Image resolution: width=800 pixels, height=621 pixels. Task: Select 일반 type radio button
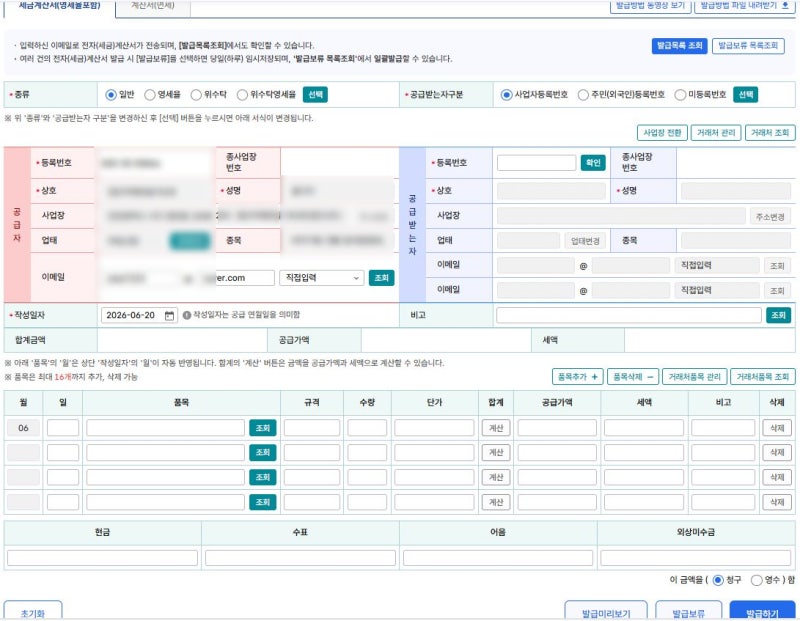(x=111, y=95)
